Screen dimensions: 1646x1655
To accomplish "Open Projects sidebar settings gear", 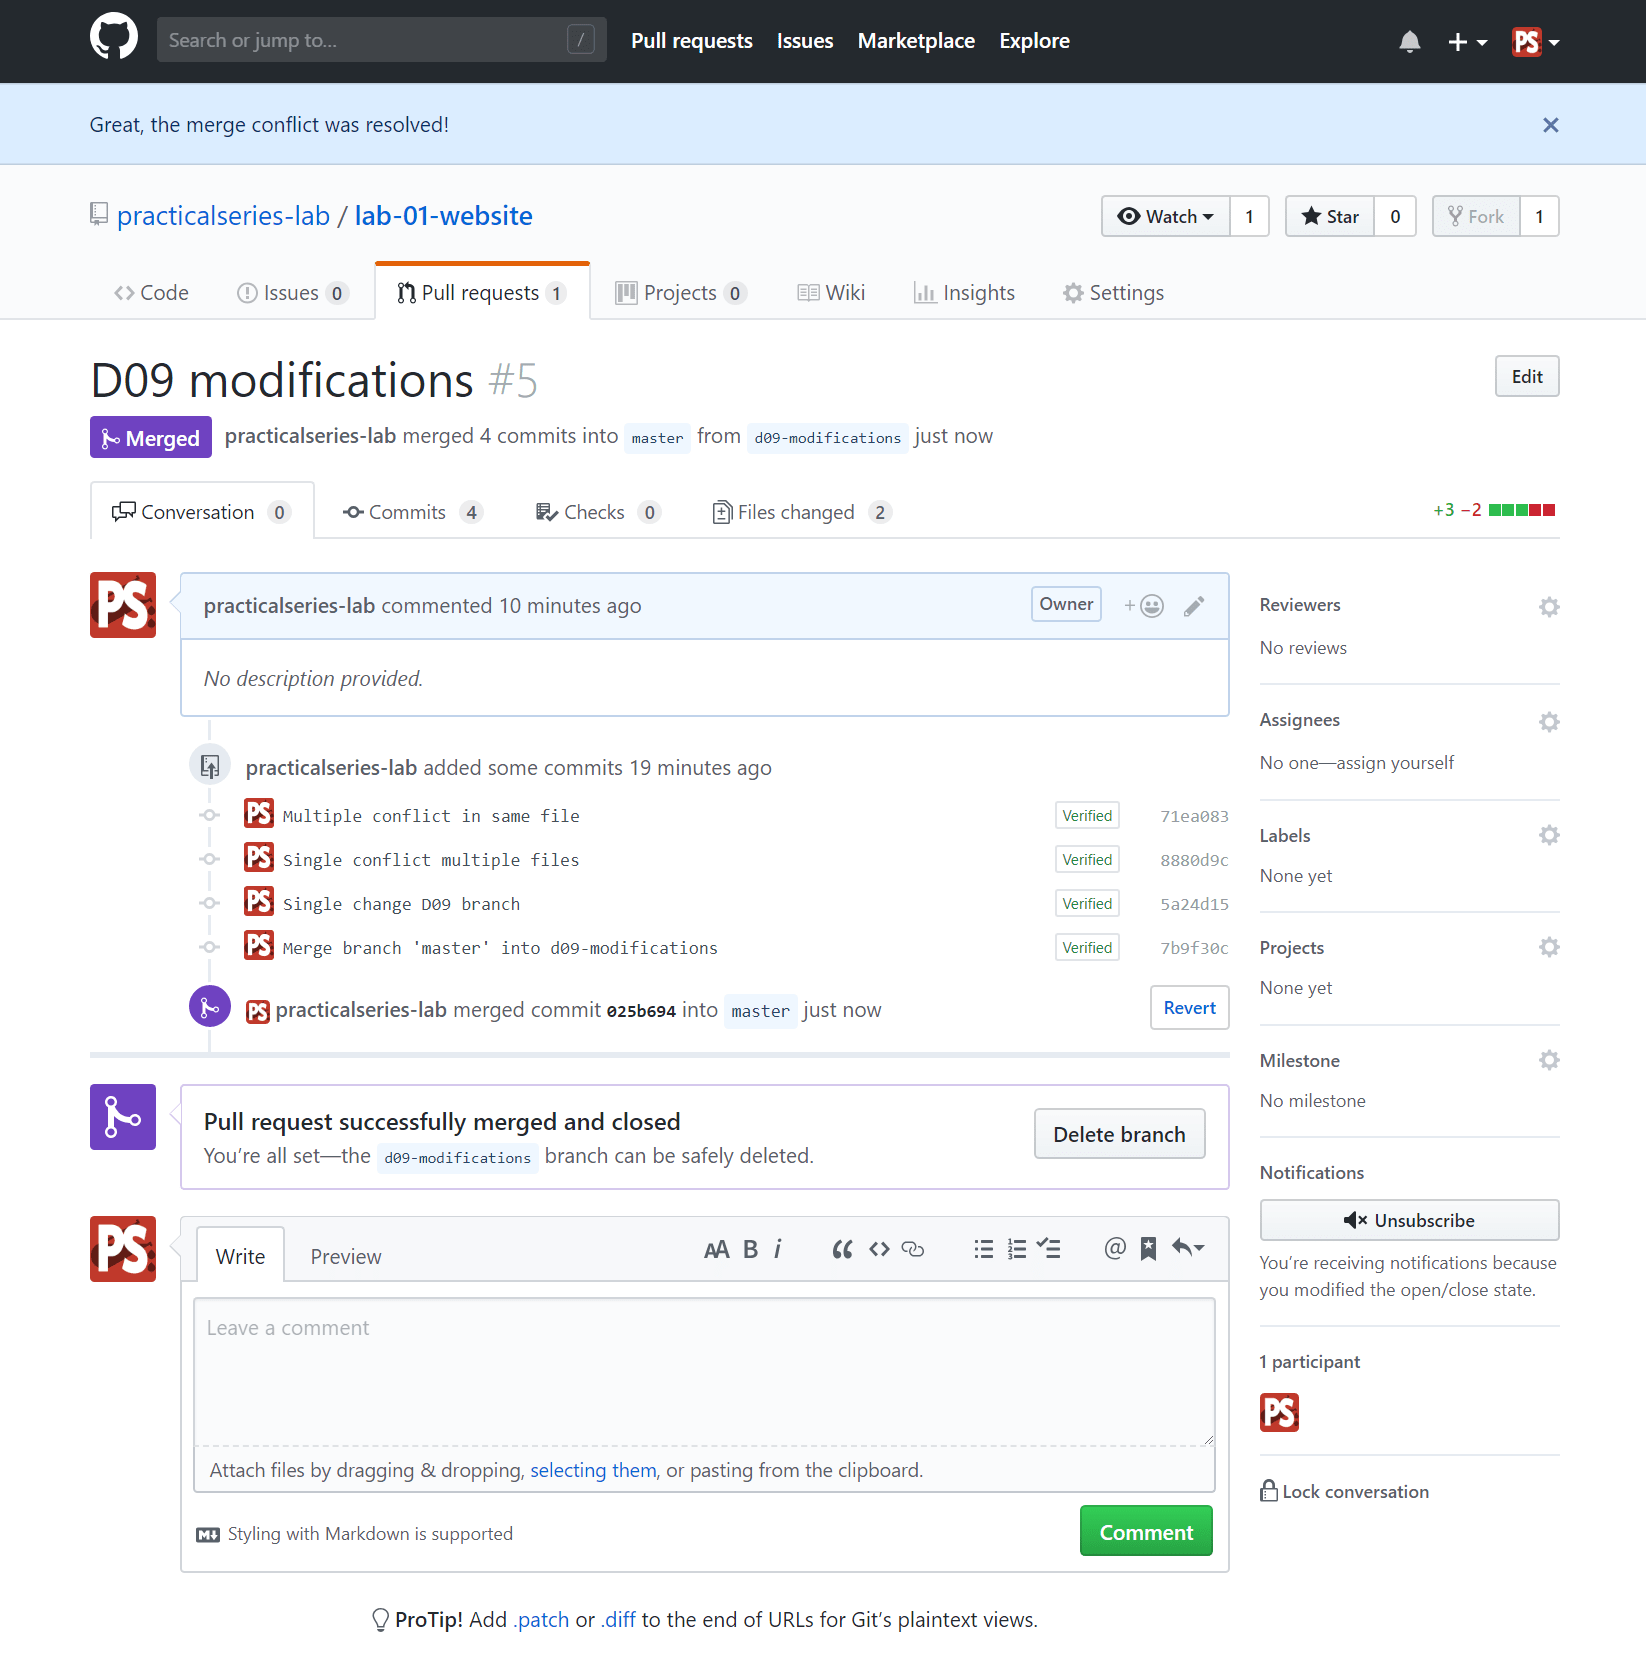I will click(1549, 947).
